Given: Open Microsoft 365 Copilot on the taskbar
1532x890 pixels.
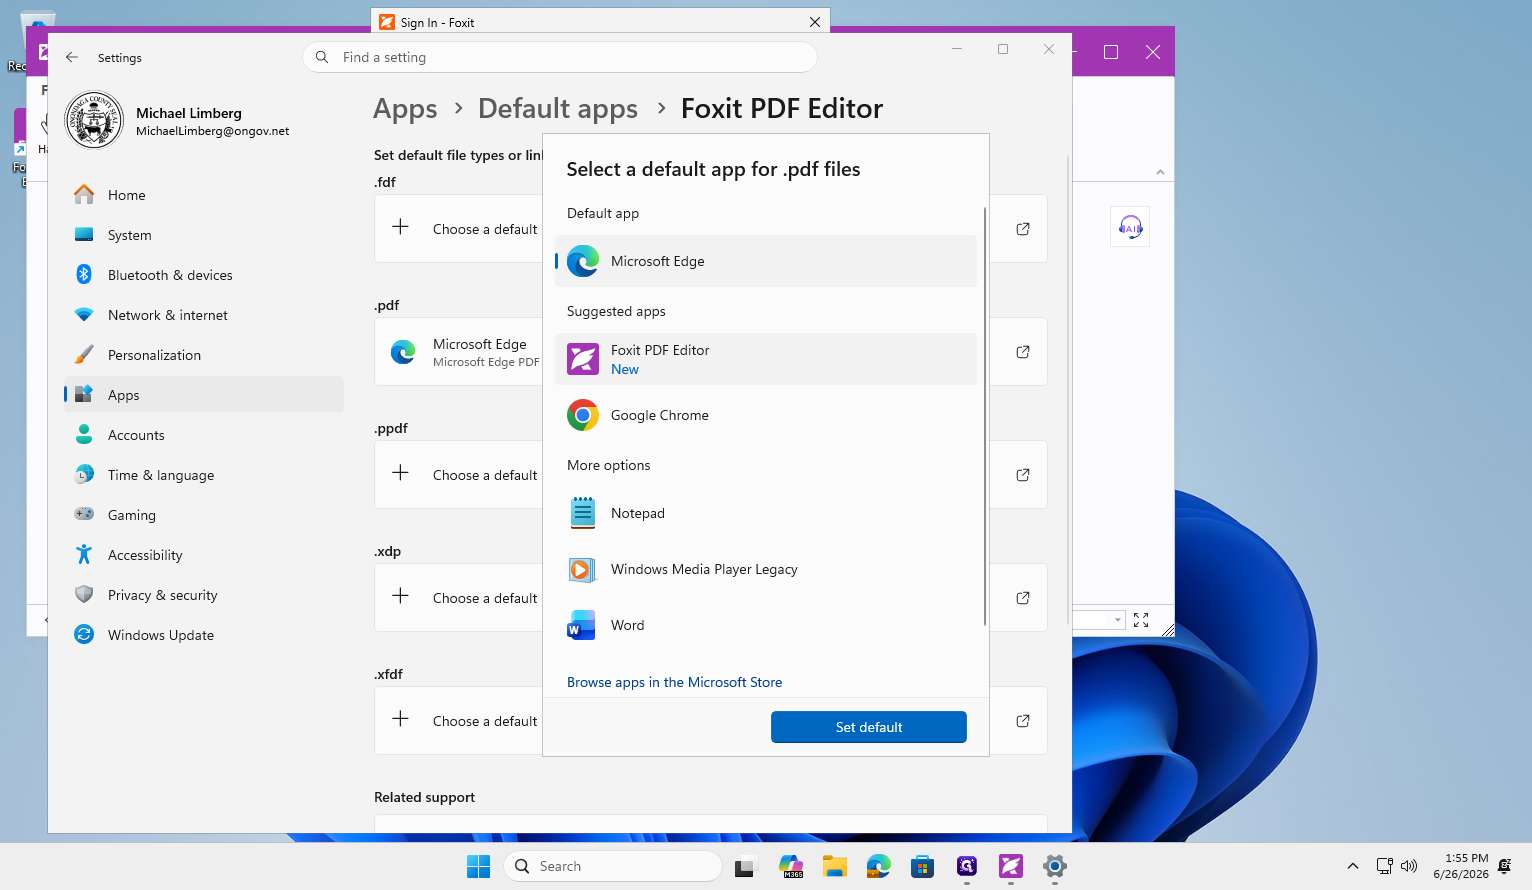Looking at the screenshot, I should tap(791, 866).
